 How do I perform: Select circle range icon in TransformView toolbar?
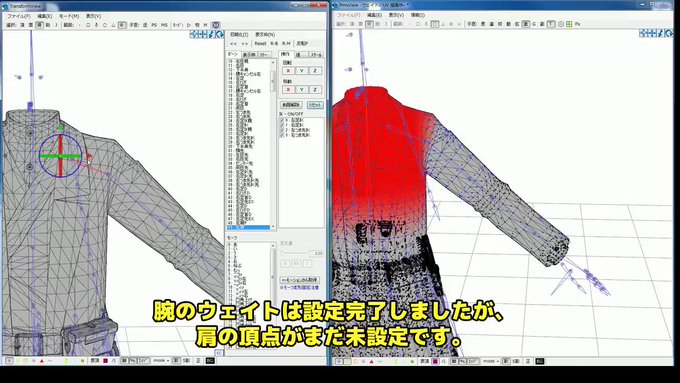click(105, 25)
